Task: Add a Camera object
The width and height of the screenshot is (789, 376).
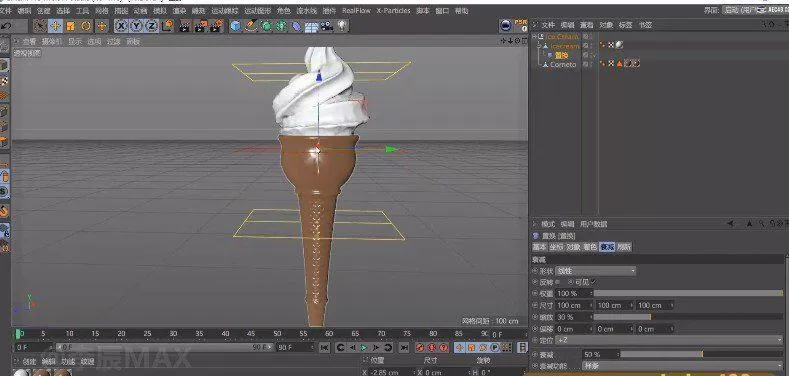Action: 327,26
